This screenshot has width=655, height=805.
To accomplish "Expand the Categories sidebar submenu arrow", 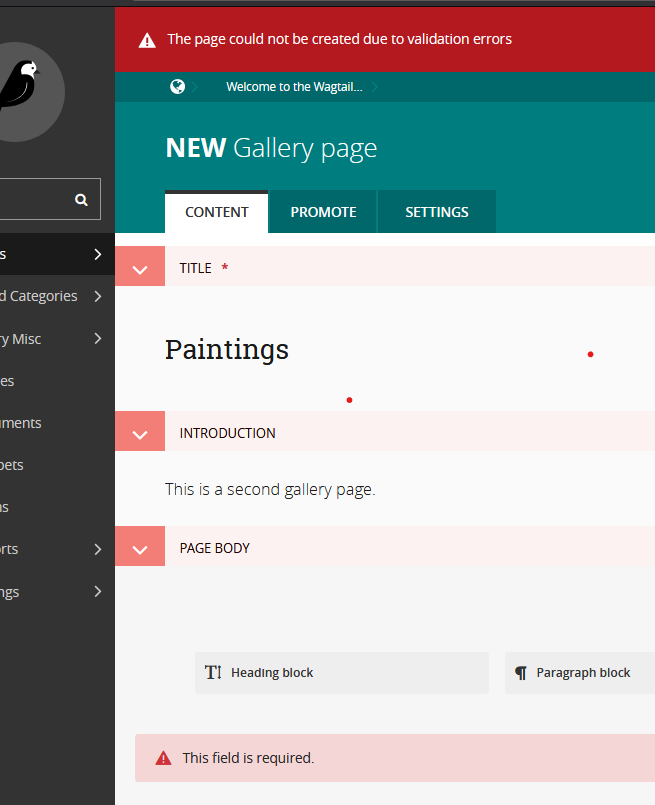I will click(98, 296).
